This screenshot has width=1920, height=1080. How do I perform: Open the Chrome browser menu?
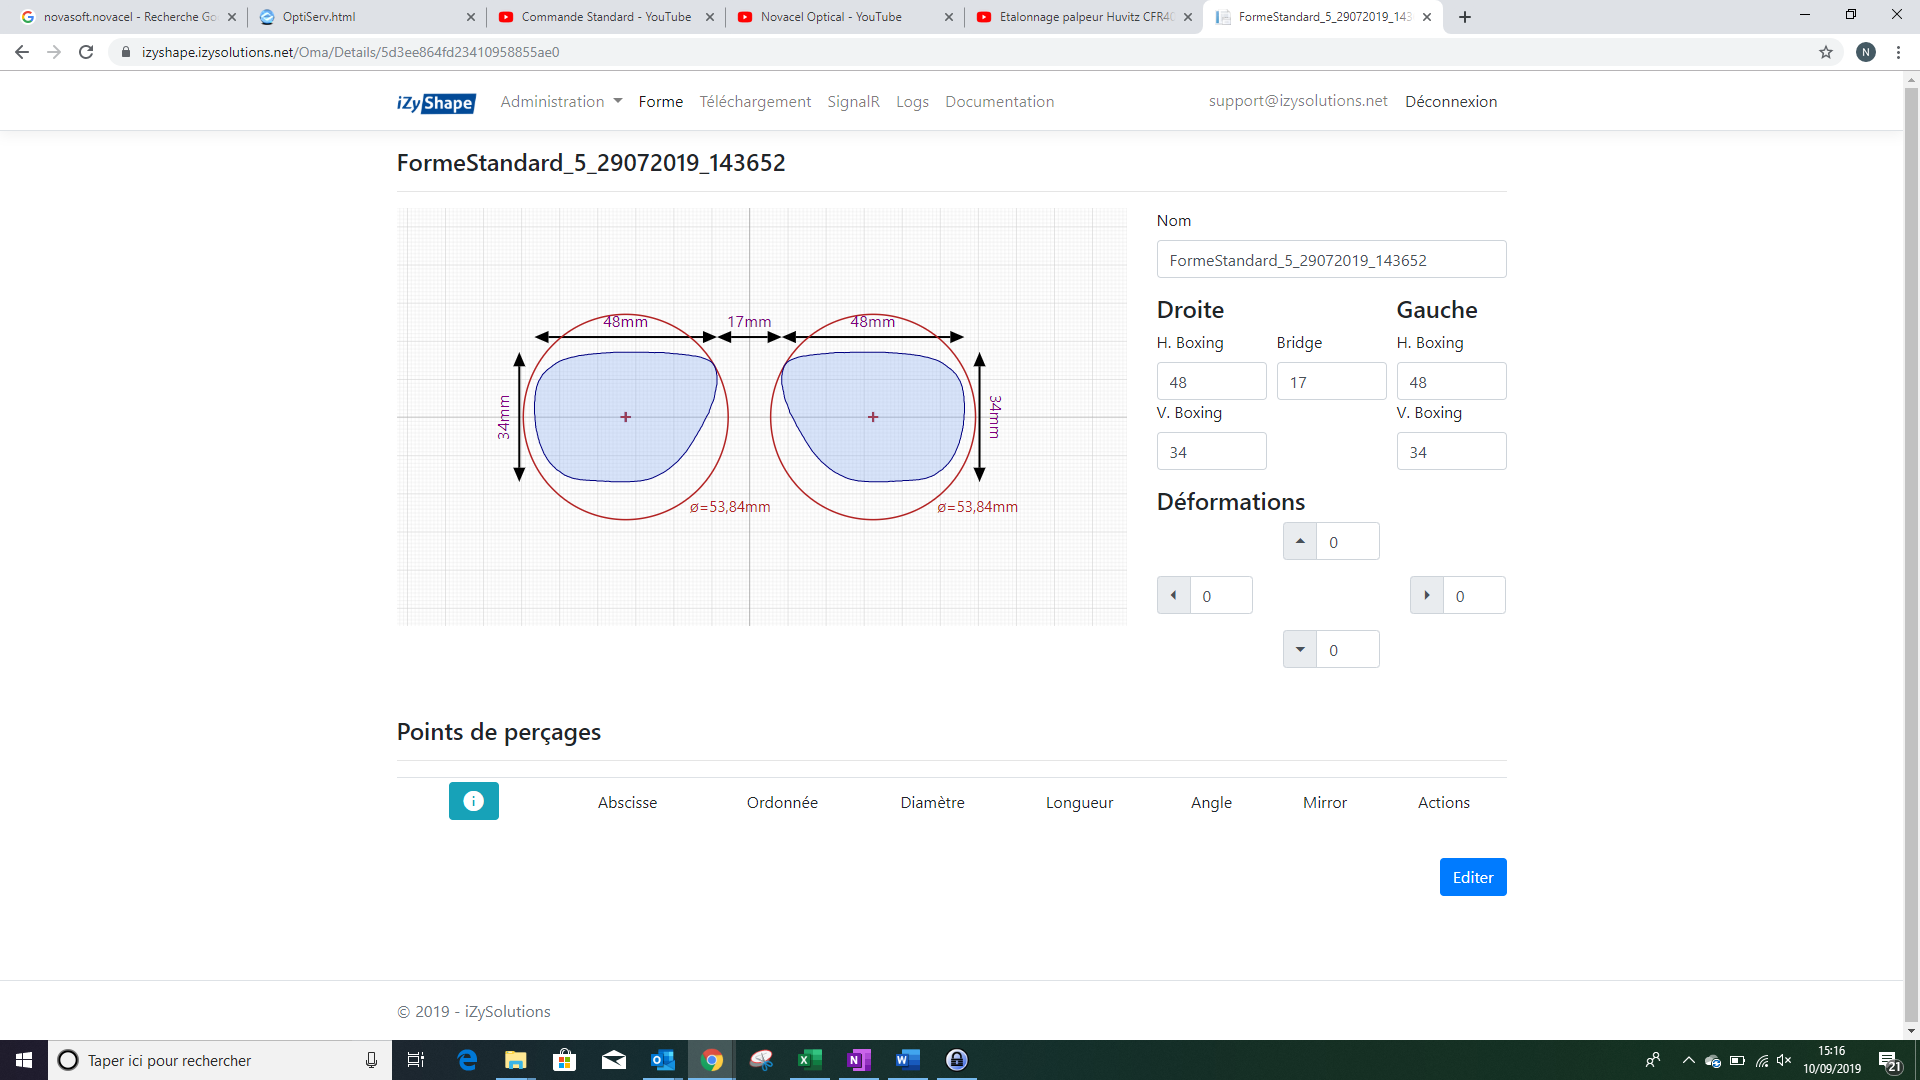tap(1898, 52)
